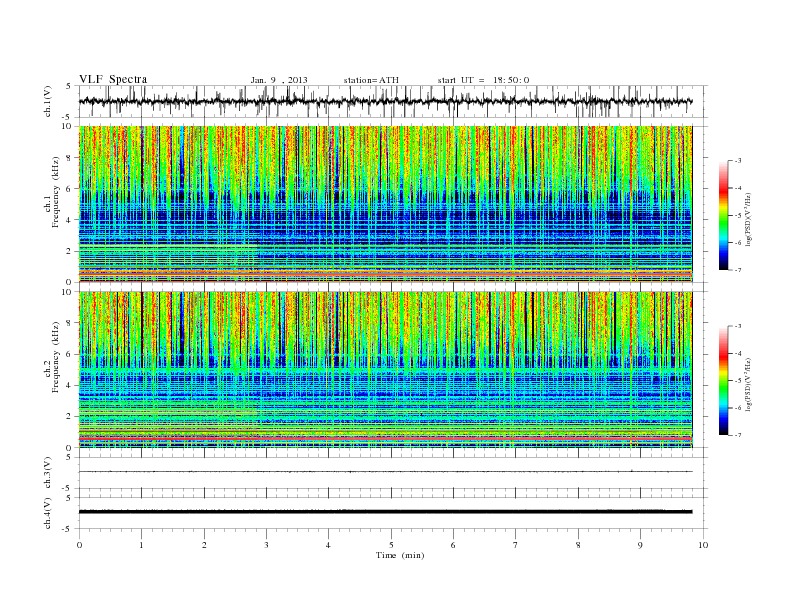
Task: Click the ch.4(V) waveform trace panel
Action: [x=393, y=513]
